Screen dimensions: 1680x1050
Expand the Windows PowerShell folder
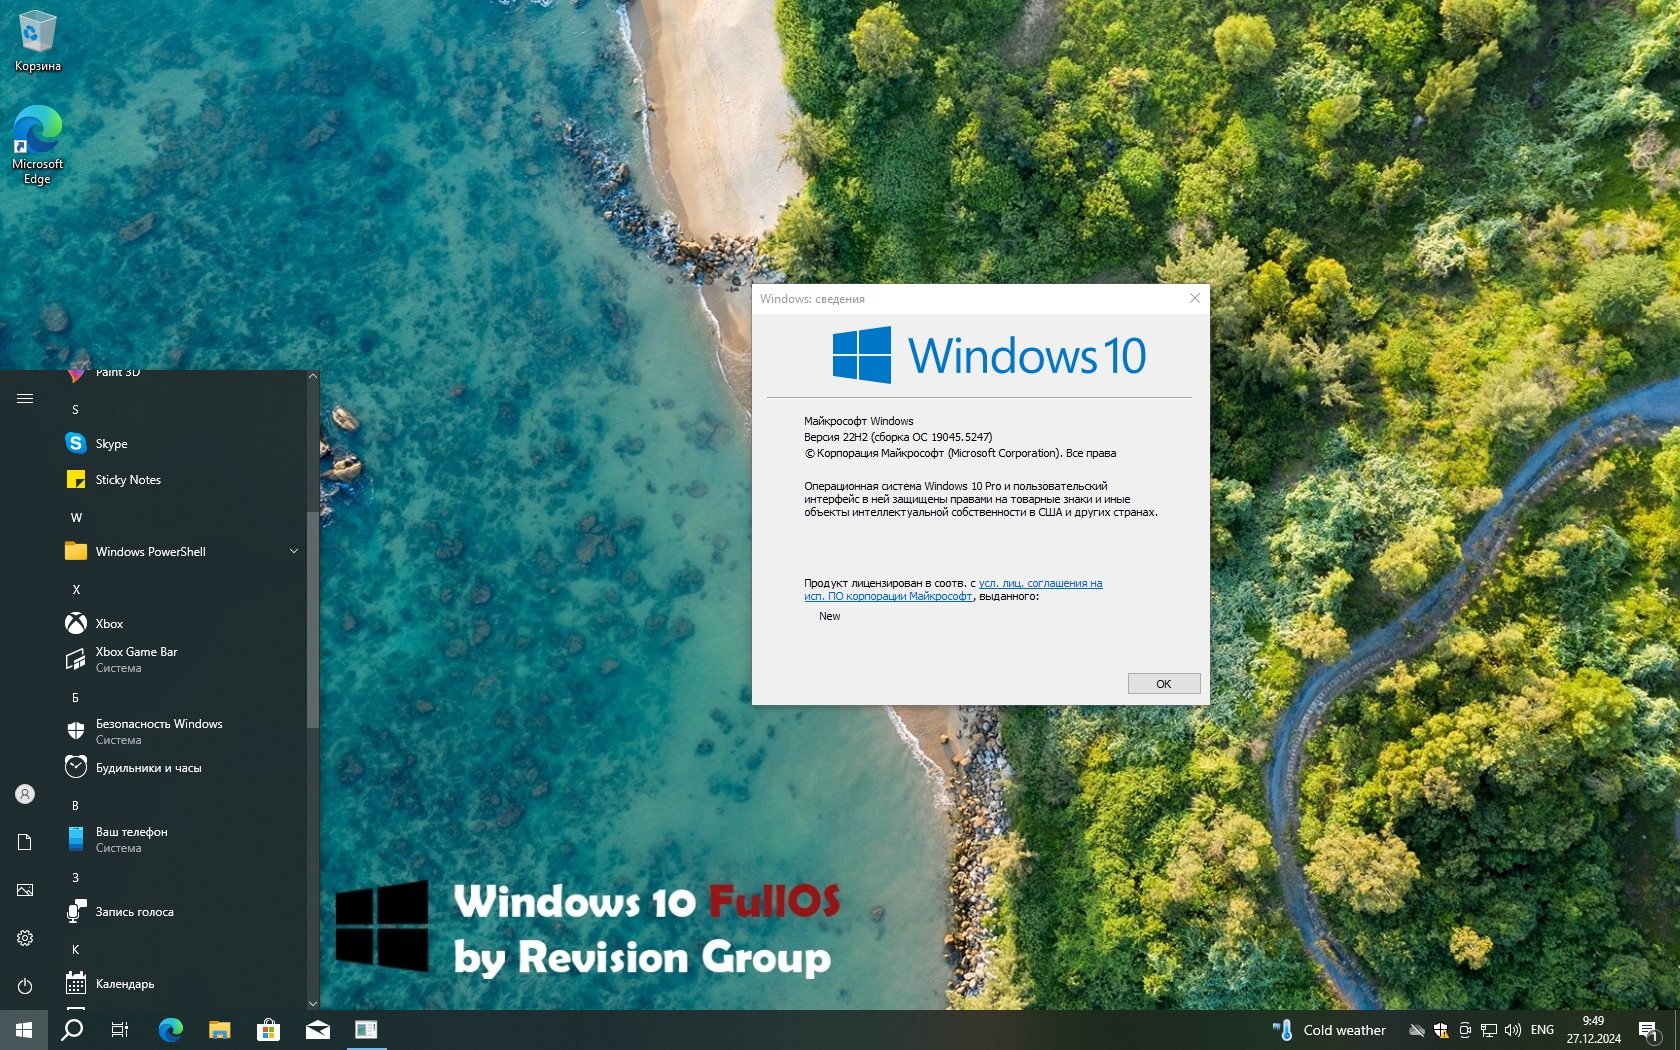[x=294, y=552]
